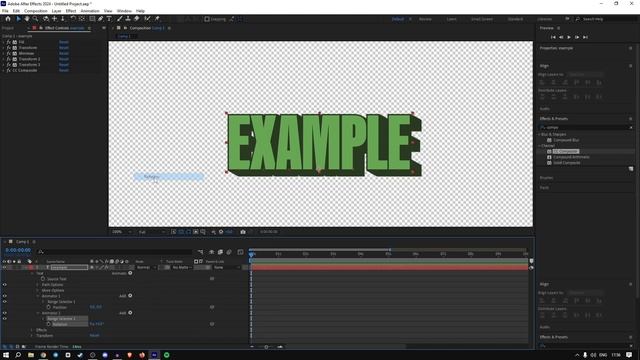640x360 pixels.
Task: Select the Eraser tool
Action: coord(136,19)
